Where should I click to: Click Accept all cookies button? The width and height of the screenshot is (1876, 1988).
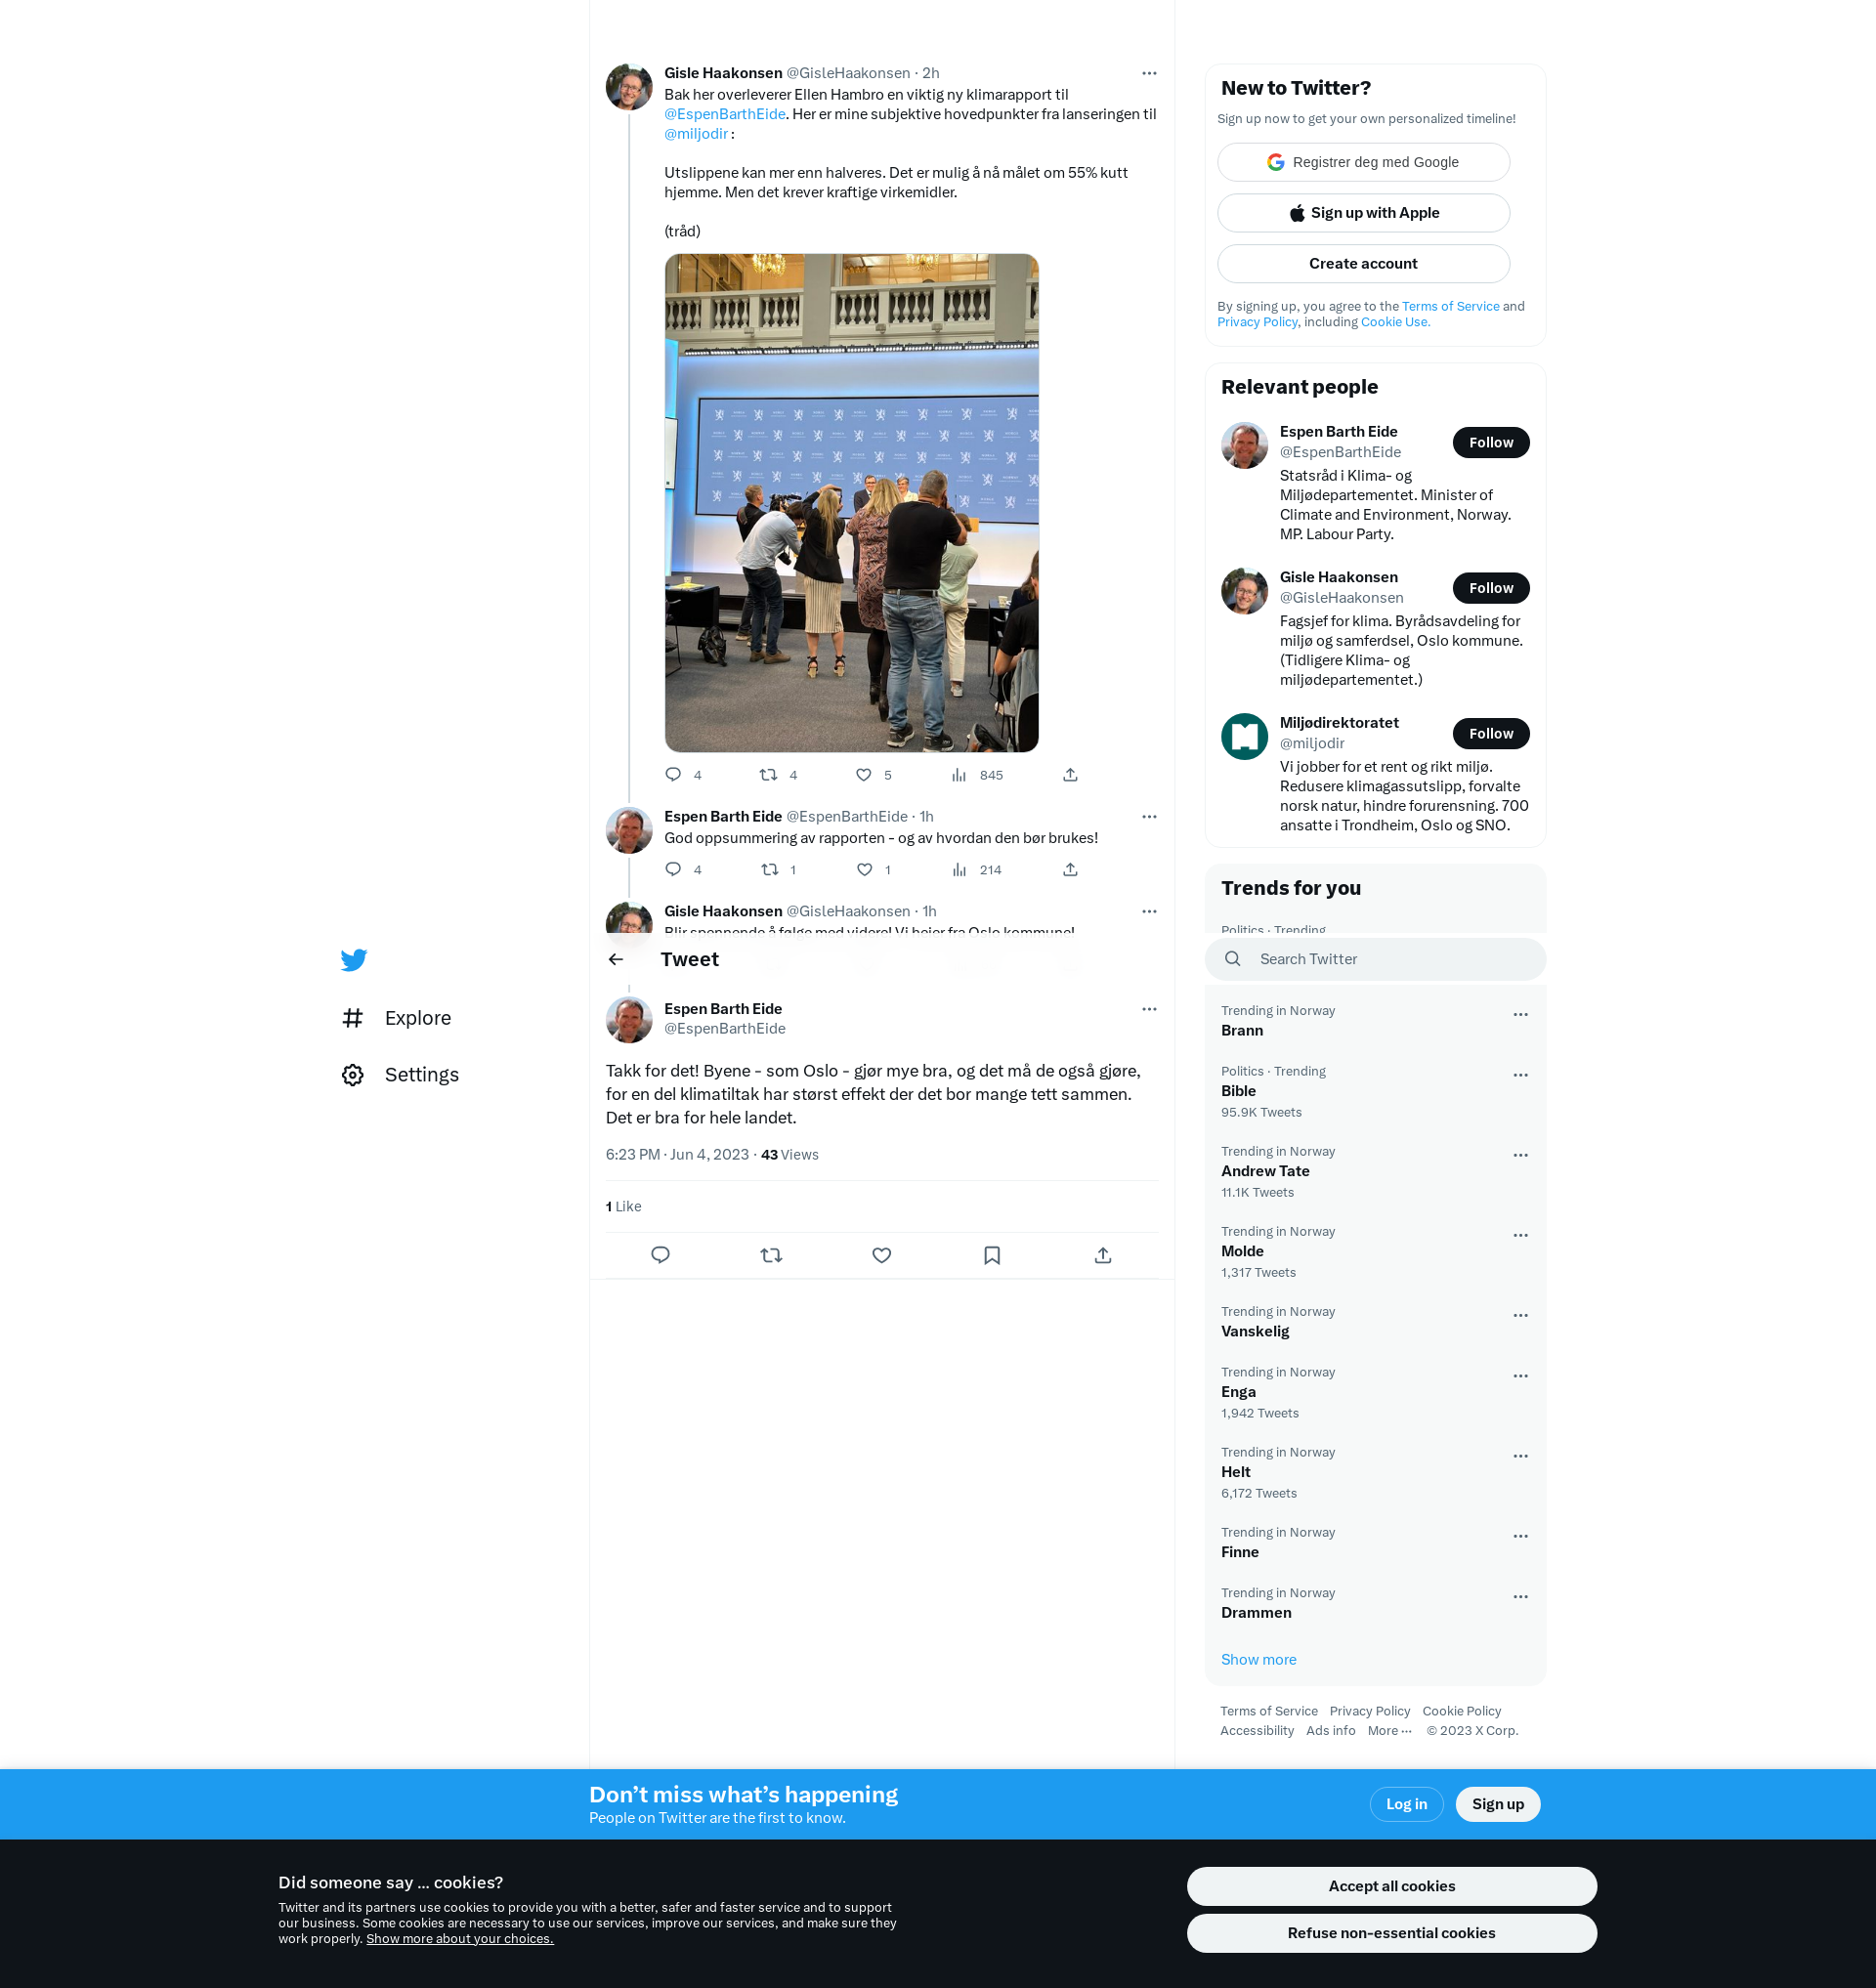click(1391, 1886)
